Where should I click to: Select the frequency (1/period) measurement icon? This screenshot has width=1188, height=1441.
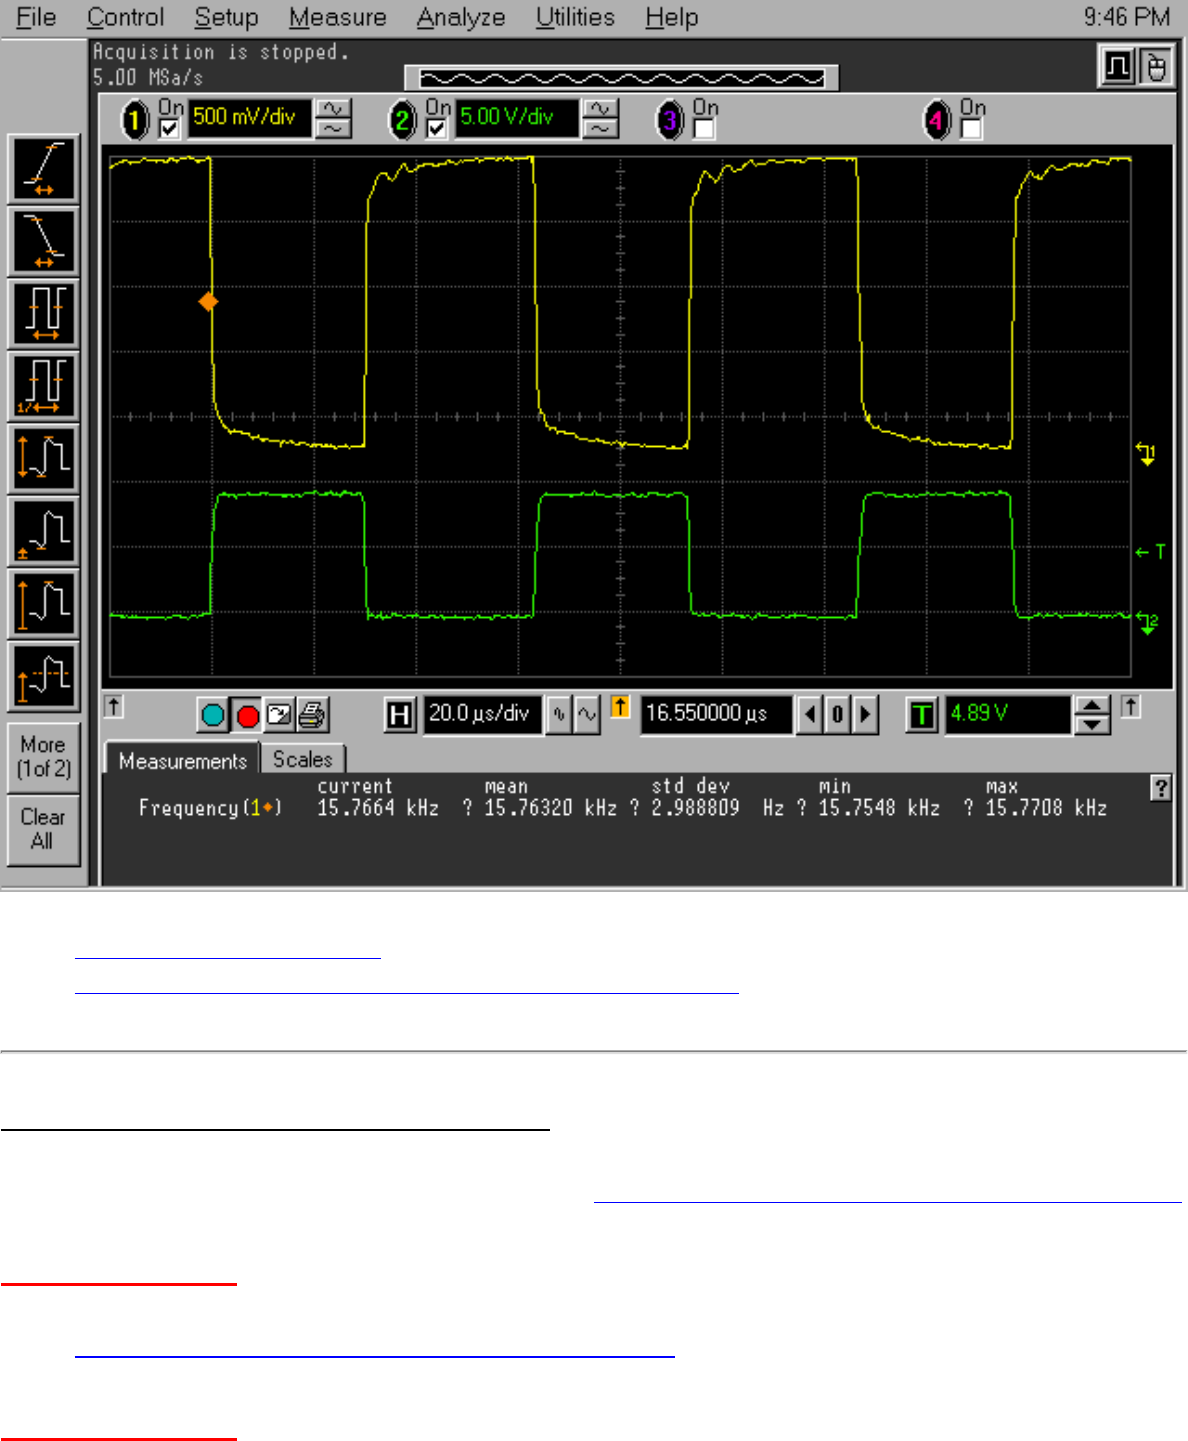pos(44,386)
